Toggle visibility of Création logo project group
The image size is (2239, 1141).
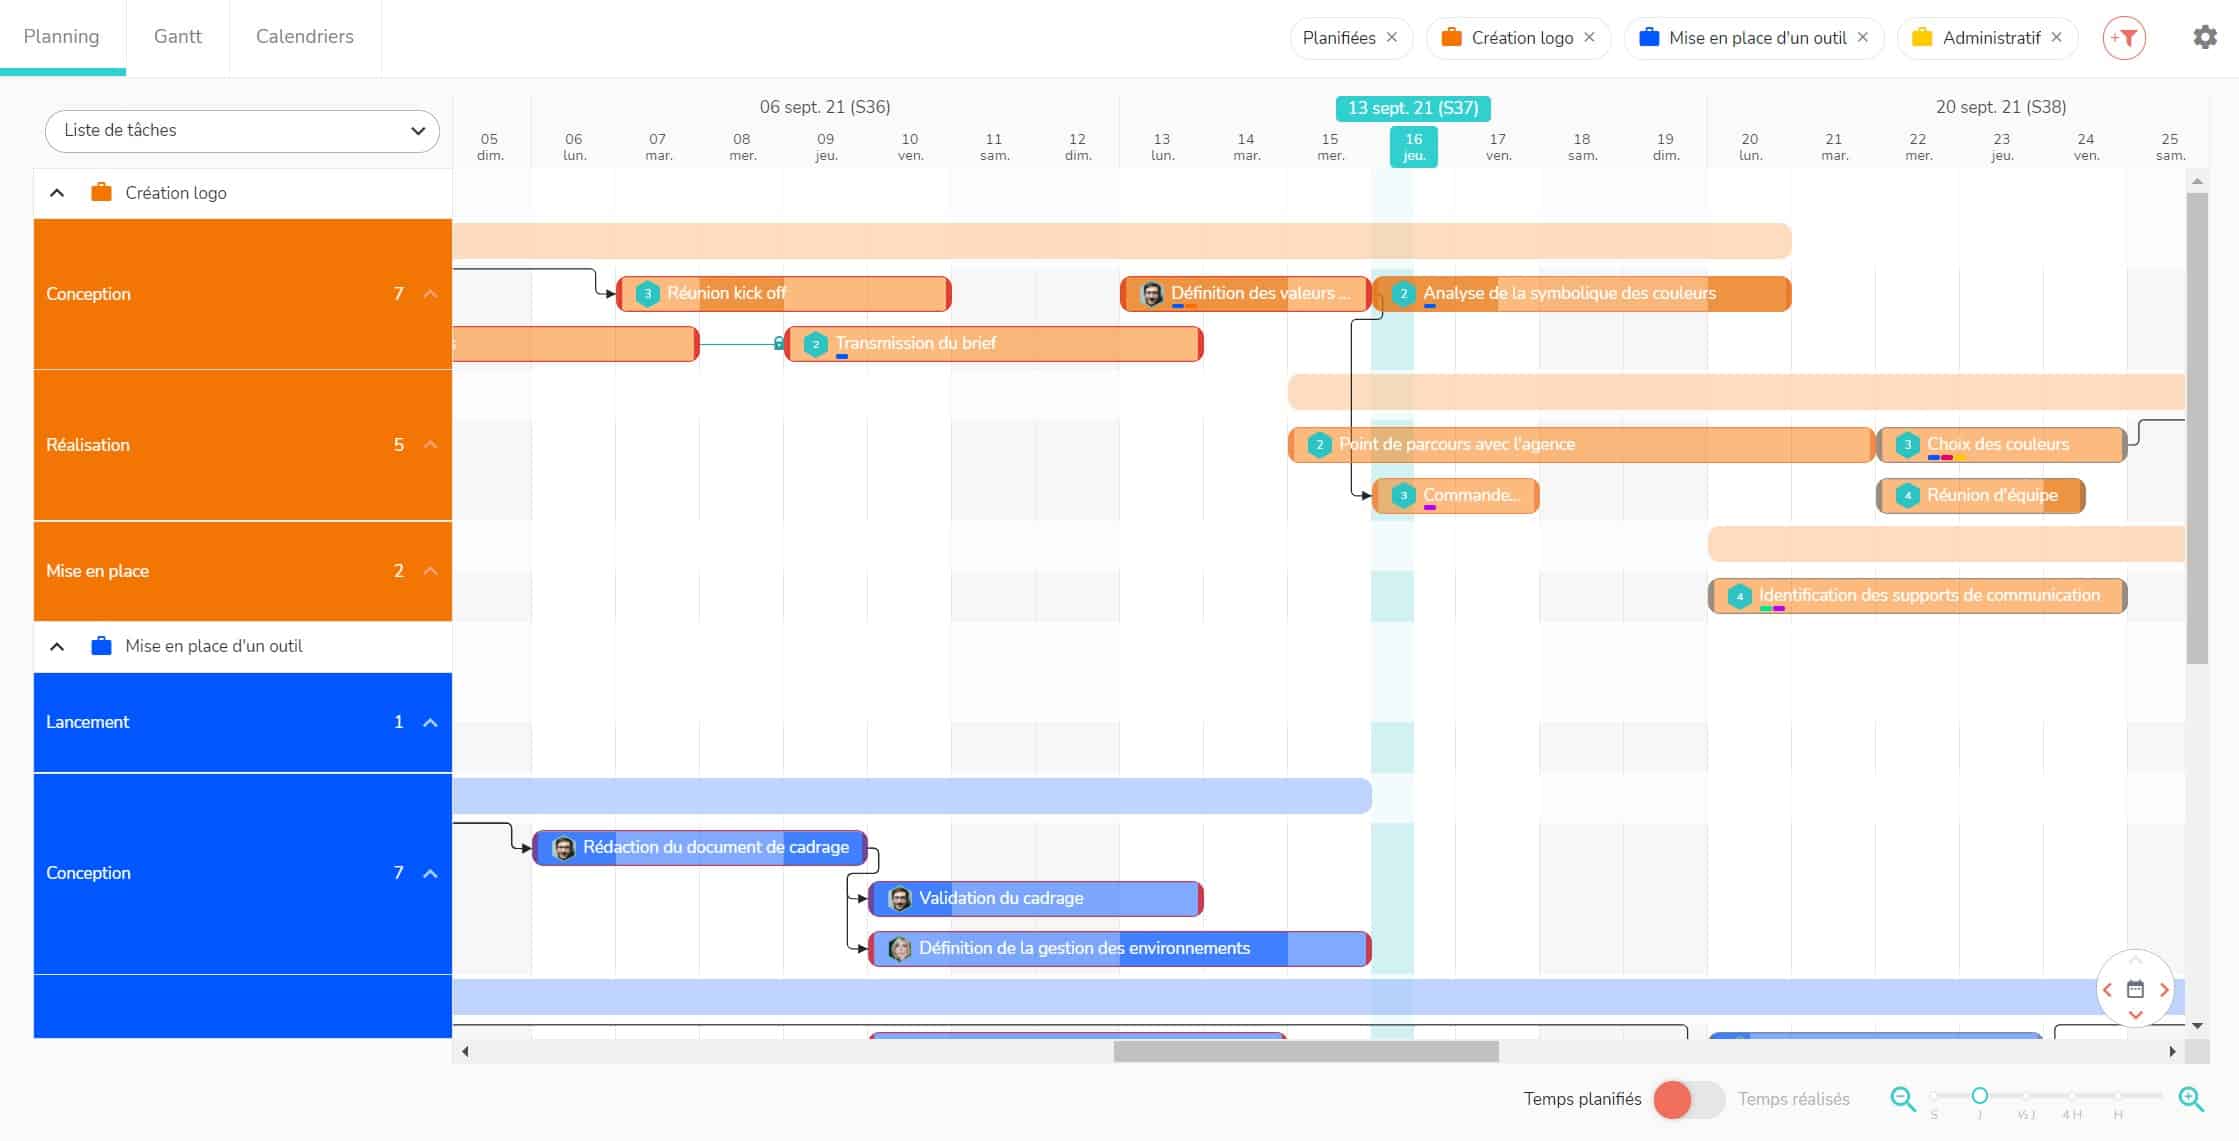[x=55, y=191]
